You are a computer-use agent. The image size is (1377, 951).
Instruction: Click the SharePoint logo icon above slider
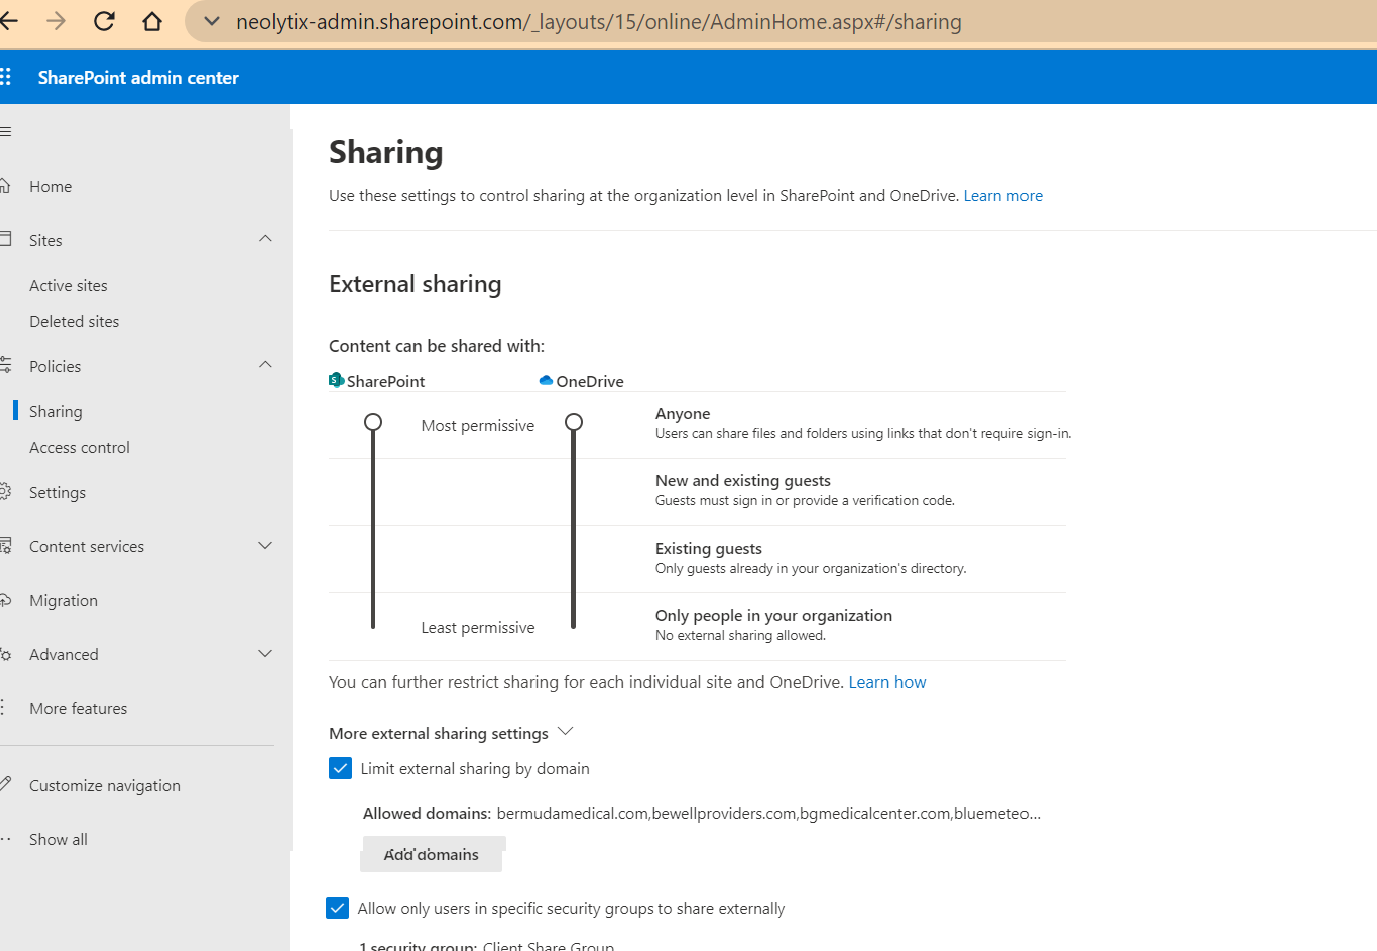pyautogui.click(x=337, y=380)
